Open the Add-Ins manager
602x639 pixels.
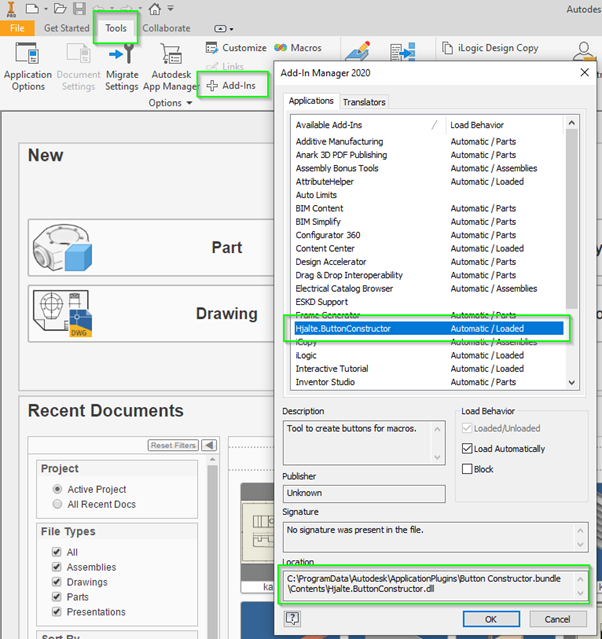[231, 87]
